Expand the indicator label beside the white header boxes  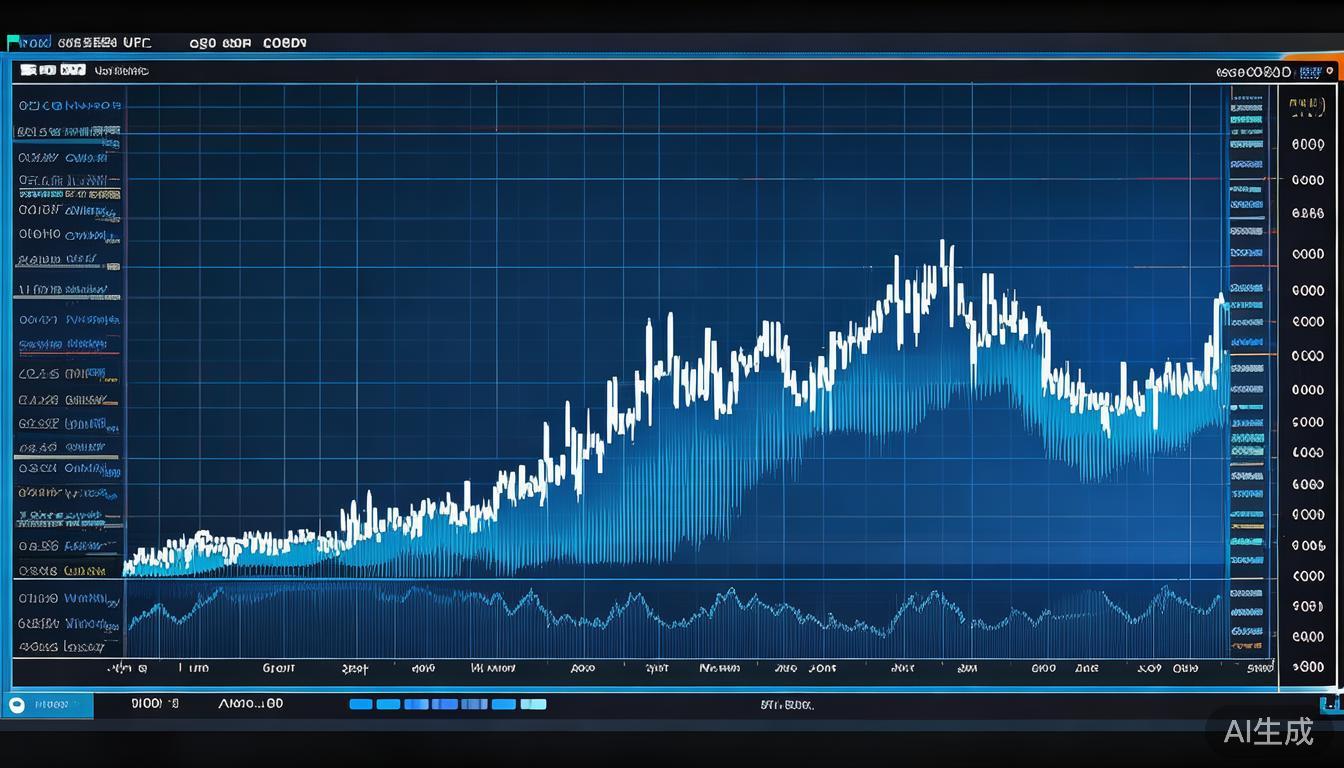pos(121,72)
